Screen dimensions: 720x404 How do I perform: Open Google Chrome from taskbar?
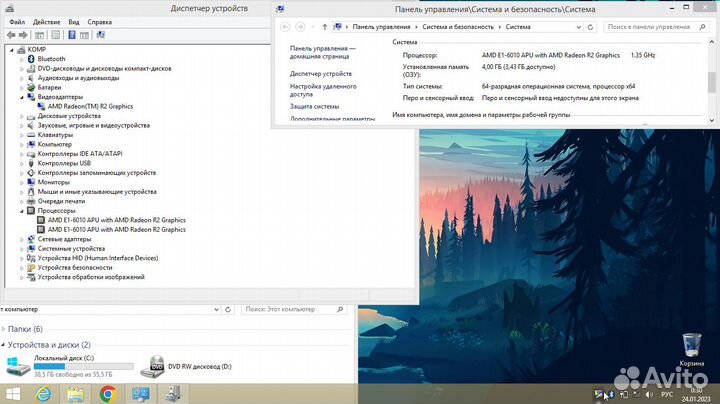point(108,394)
